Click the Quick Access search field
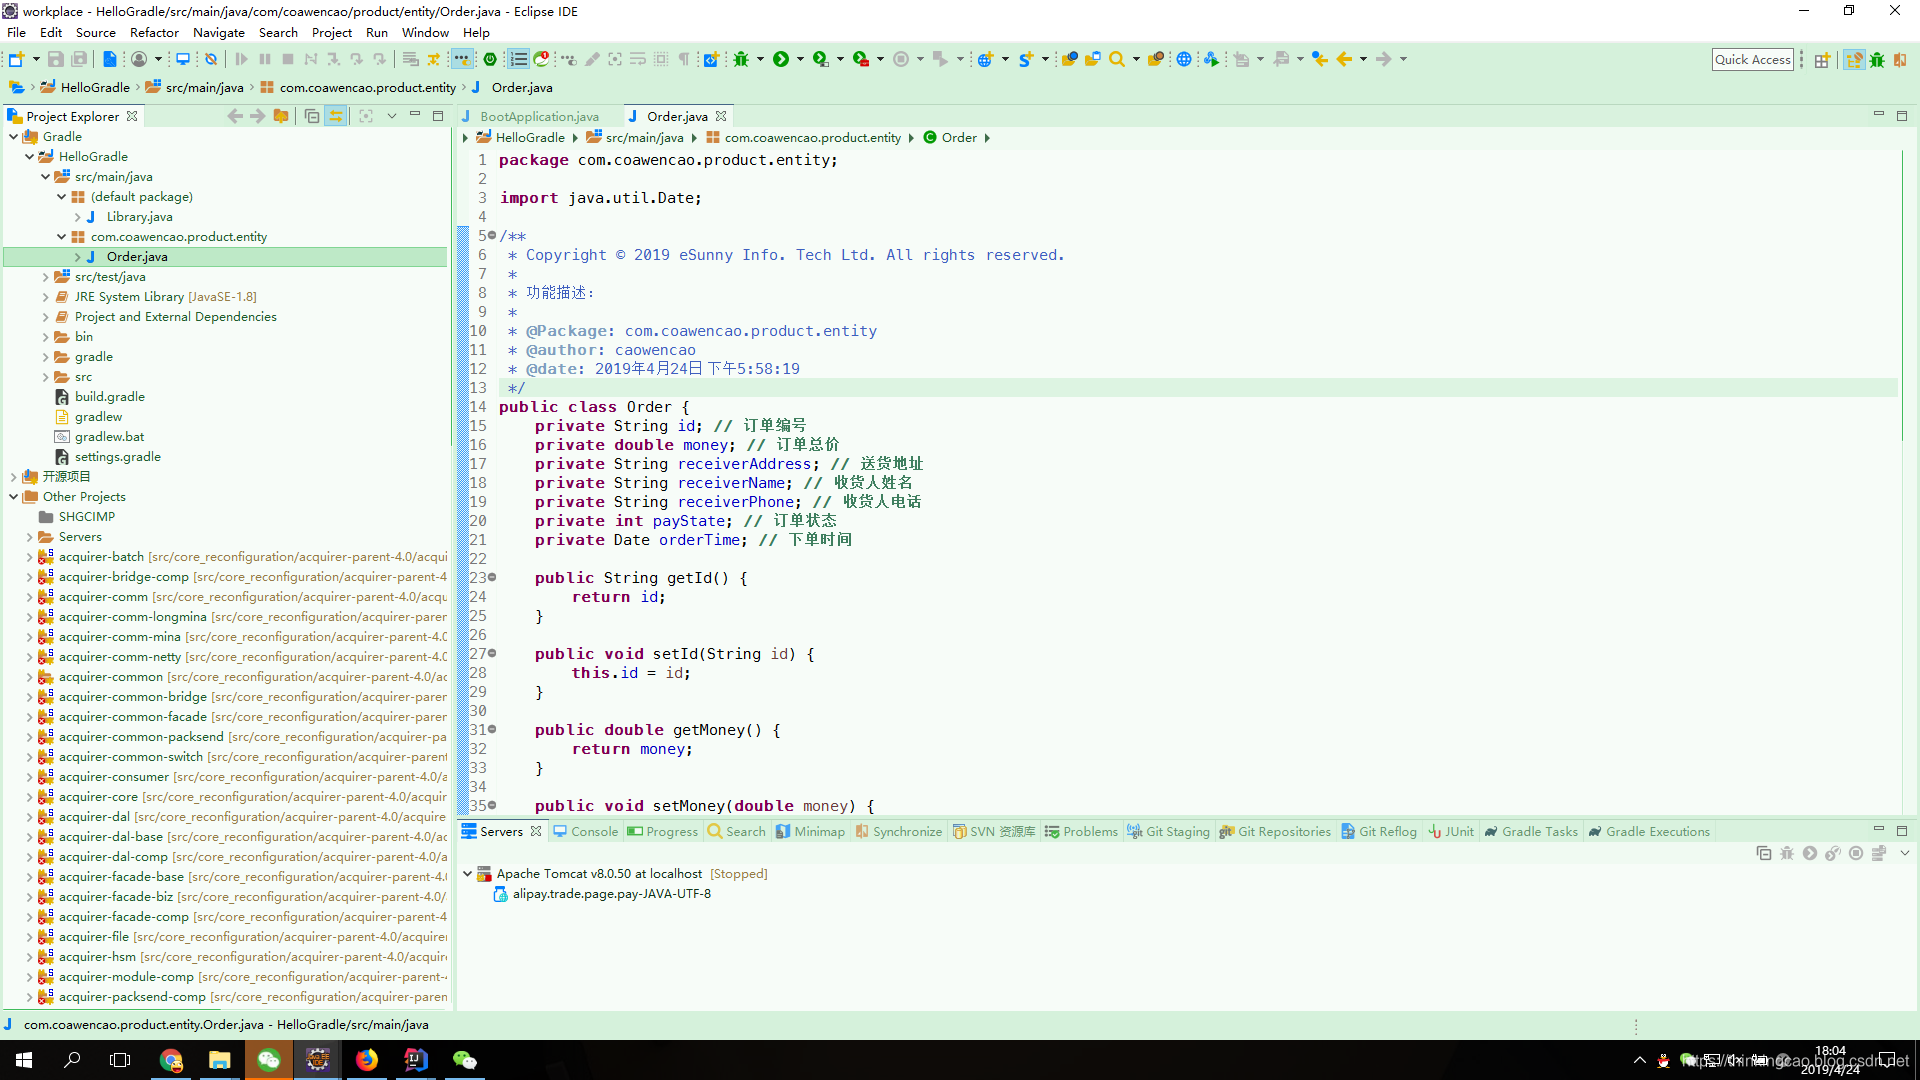1920x1080 pixels. tap(1752, 59)
